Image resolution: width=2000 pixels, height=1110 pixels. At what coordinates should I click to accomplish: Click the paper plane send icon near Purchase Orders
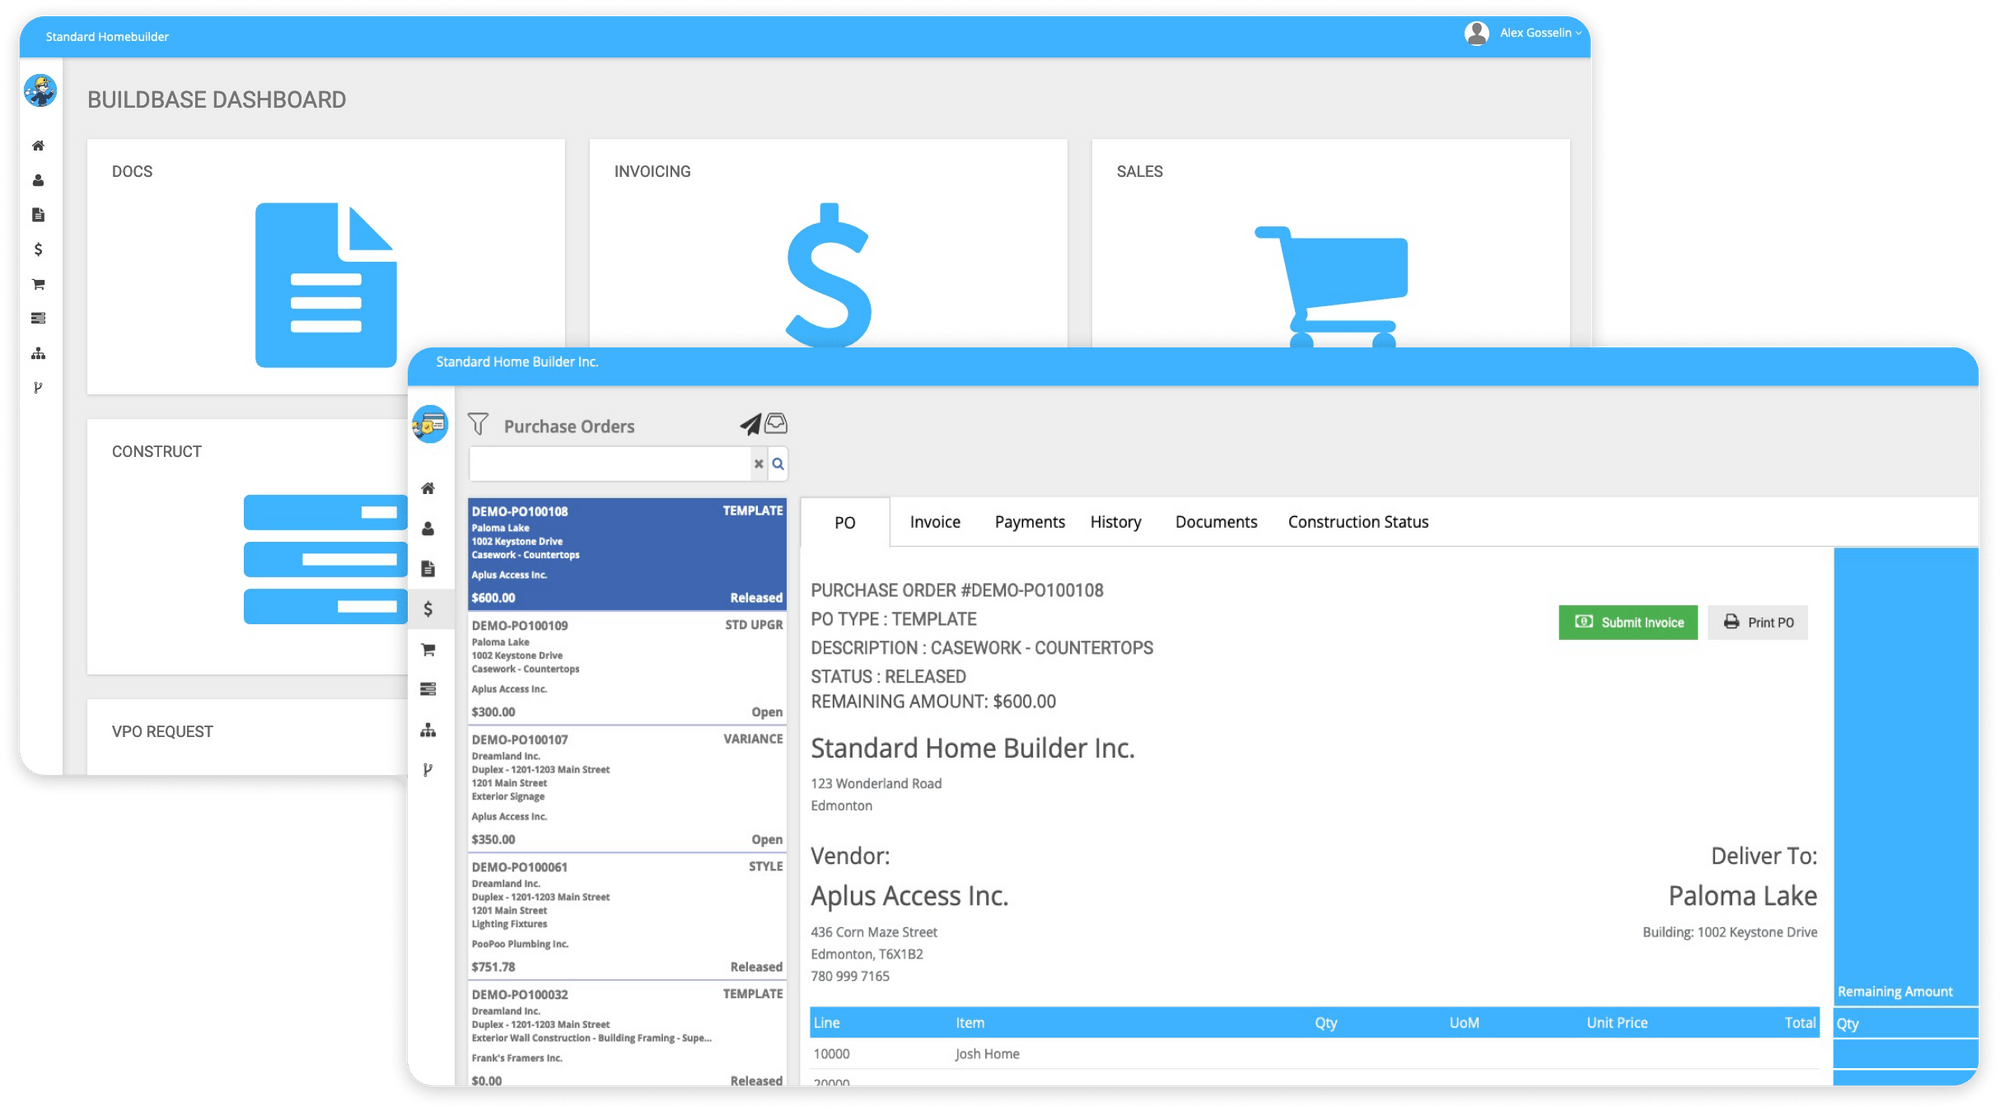[x=750, y=423]
